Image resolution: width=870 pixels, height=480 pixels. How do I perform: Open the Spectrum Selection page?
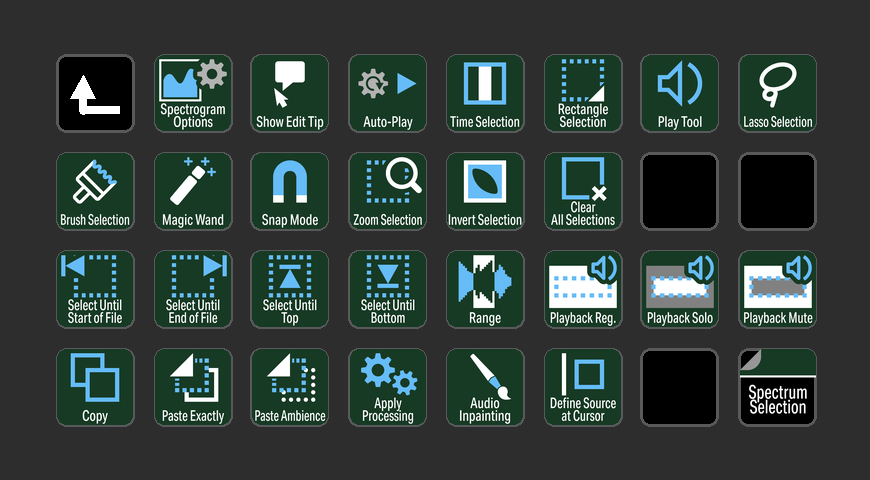coord(777,387)
